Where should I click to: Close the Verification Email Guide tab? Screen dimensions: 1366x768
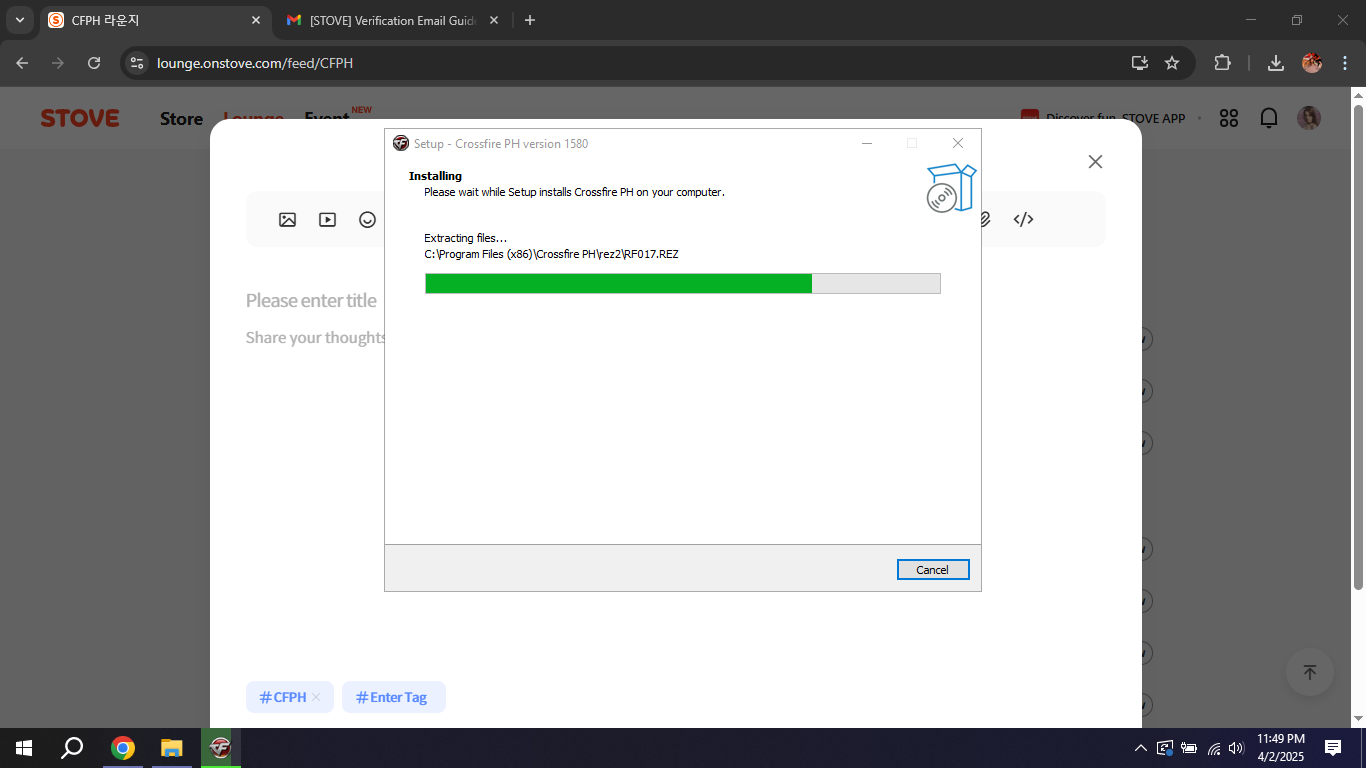coord(494,20)
